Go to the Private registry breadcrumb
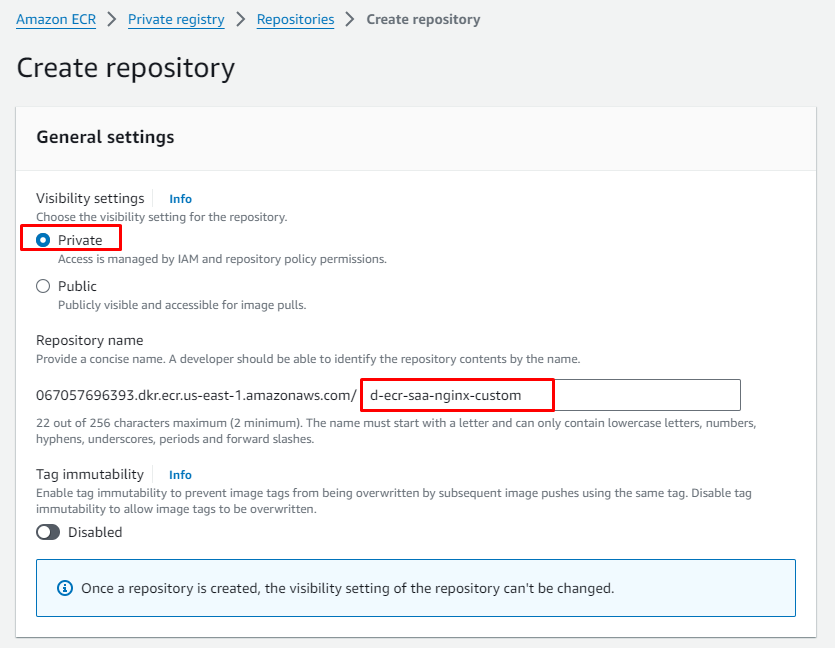 point(176,19)
